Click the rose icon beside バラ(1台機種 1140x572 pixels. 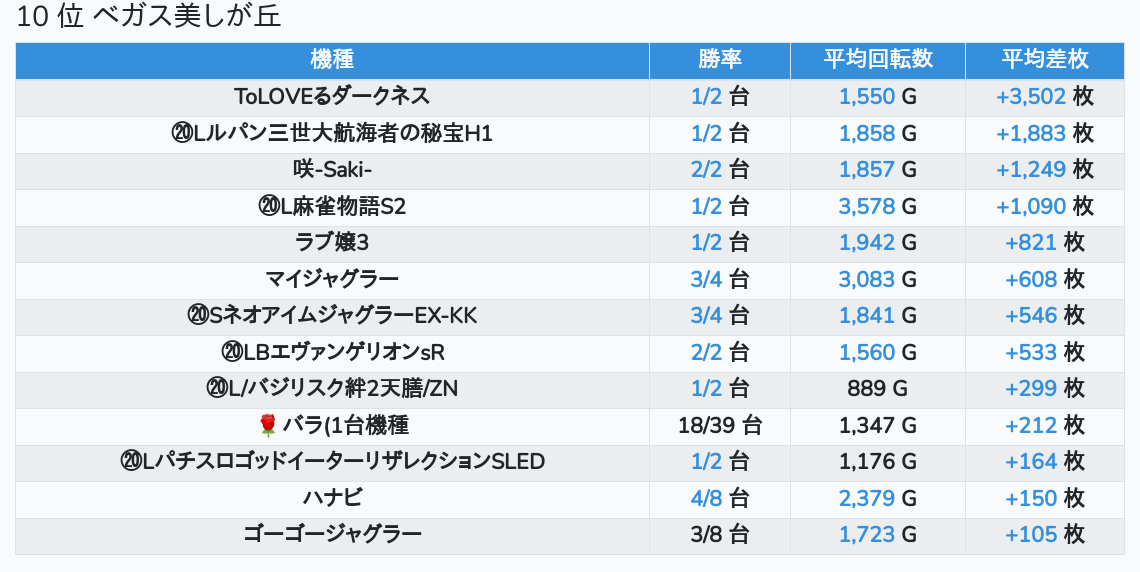tap(267, 426)
